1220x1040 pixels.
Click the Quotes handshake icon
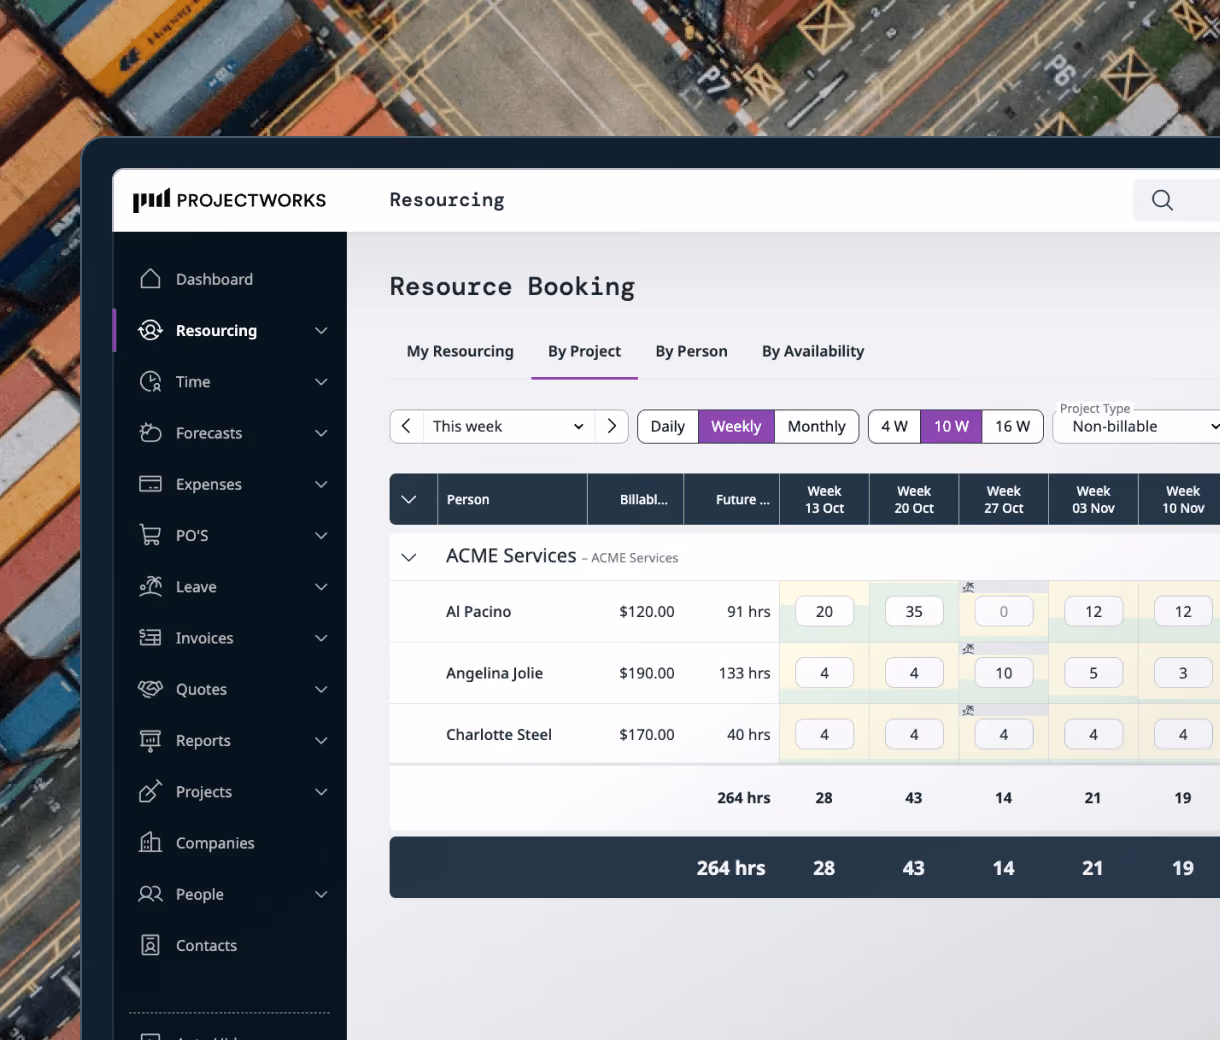click(150, 689)
